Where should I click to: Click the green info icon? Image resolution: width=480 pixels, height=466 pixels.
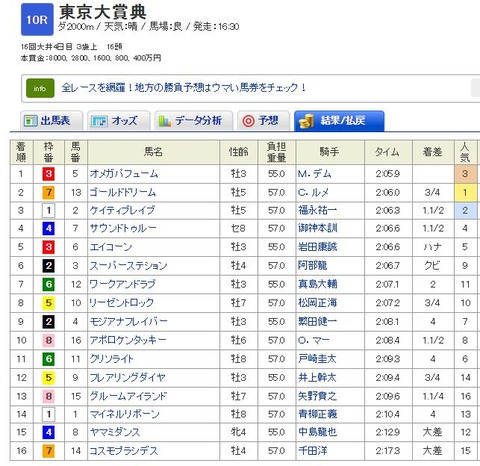click(x=40, y=88)
